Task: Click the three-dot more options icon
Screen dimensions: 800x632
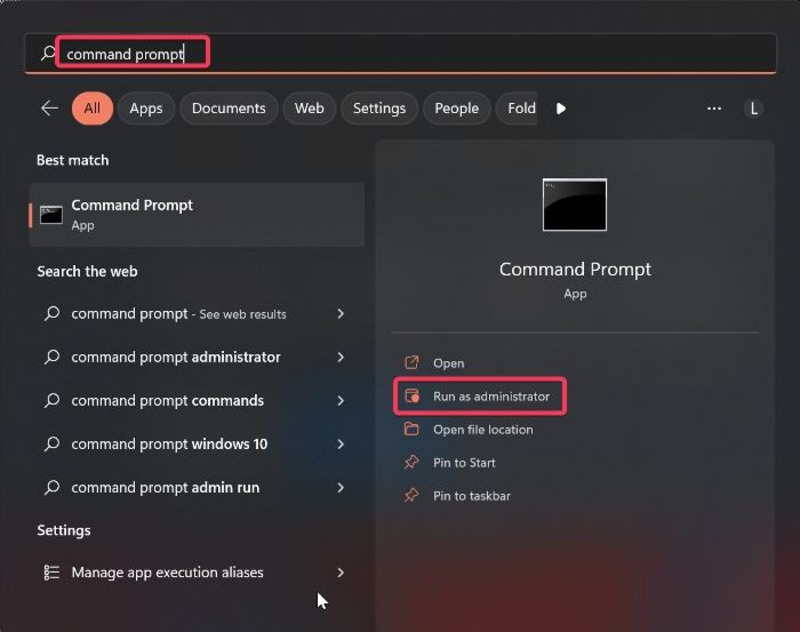Action: tap(714, 108)
